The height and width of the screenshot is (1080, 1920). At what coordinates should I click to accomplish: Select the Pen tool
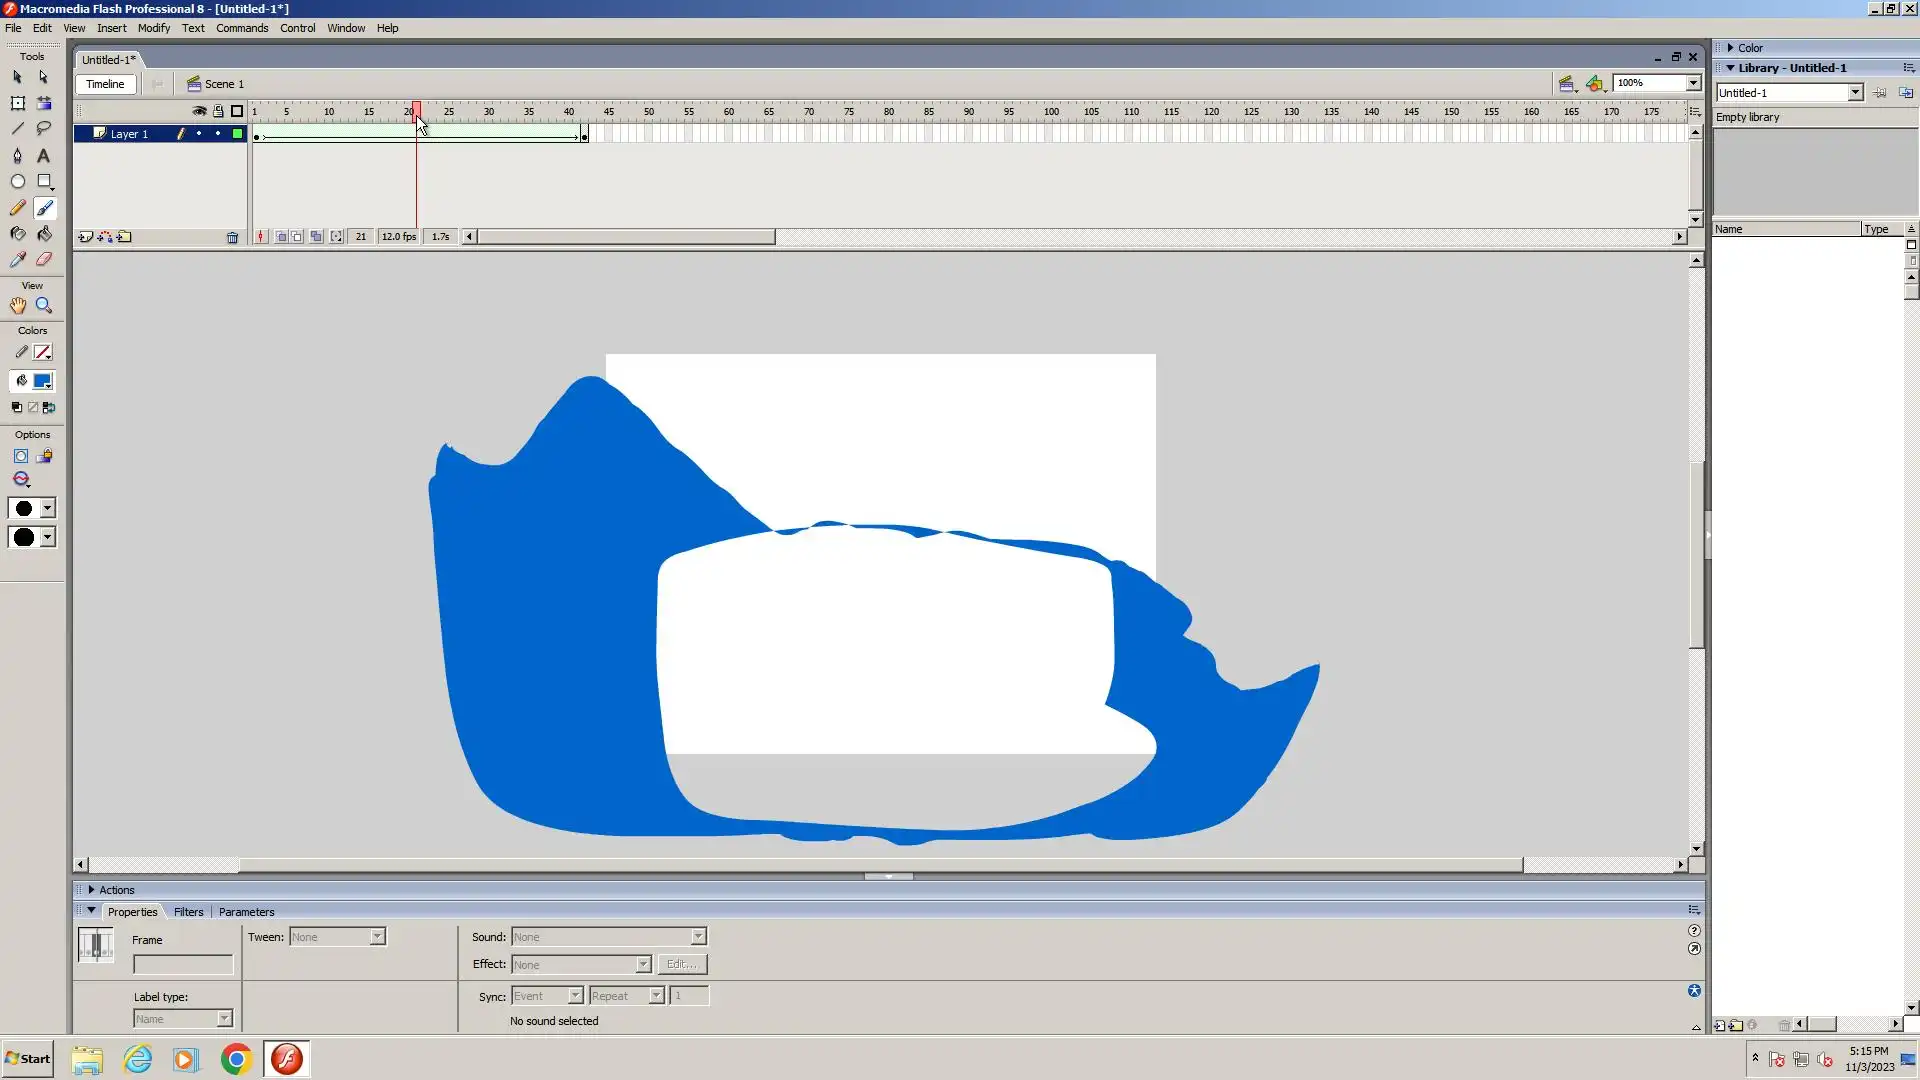point(17,156)
